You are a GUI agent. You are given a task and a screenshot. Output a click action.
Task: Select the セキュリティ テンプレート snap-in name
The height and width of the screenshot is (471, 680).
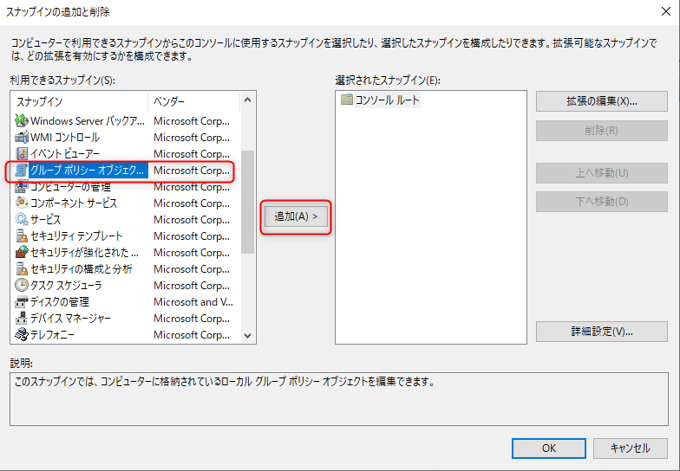pos(76,236)
